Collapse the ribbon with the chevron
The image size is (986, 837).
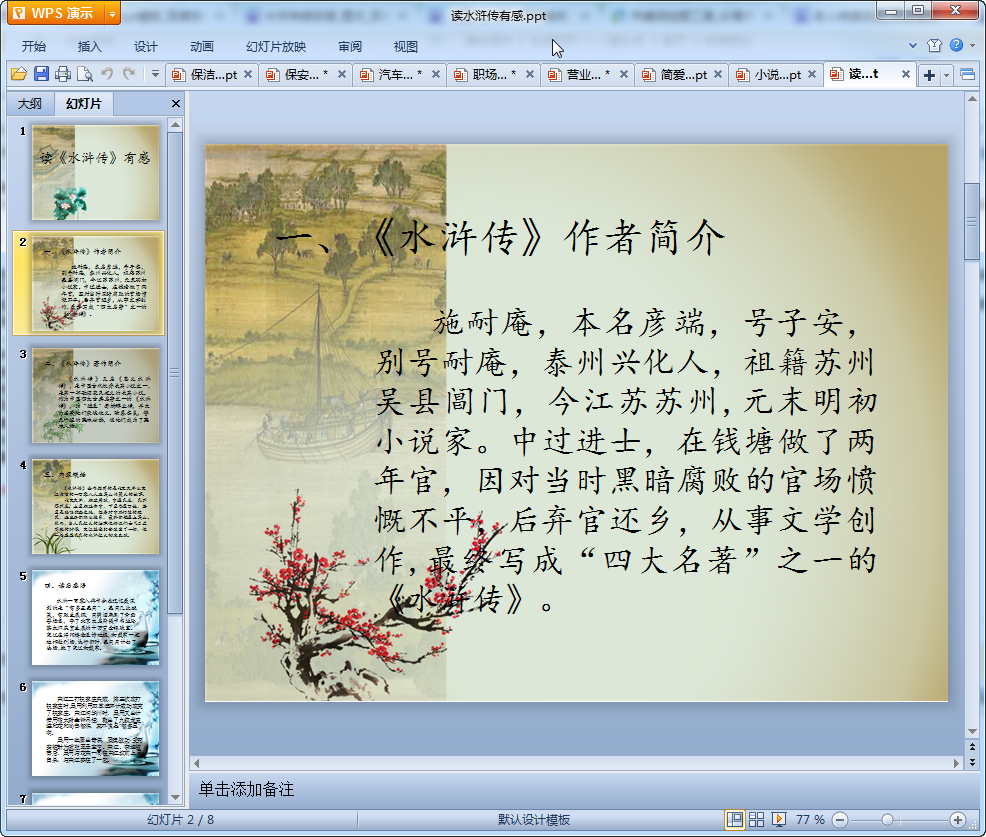click(x=913, y=45)
